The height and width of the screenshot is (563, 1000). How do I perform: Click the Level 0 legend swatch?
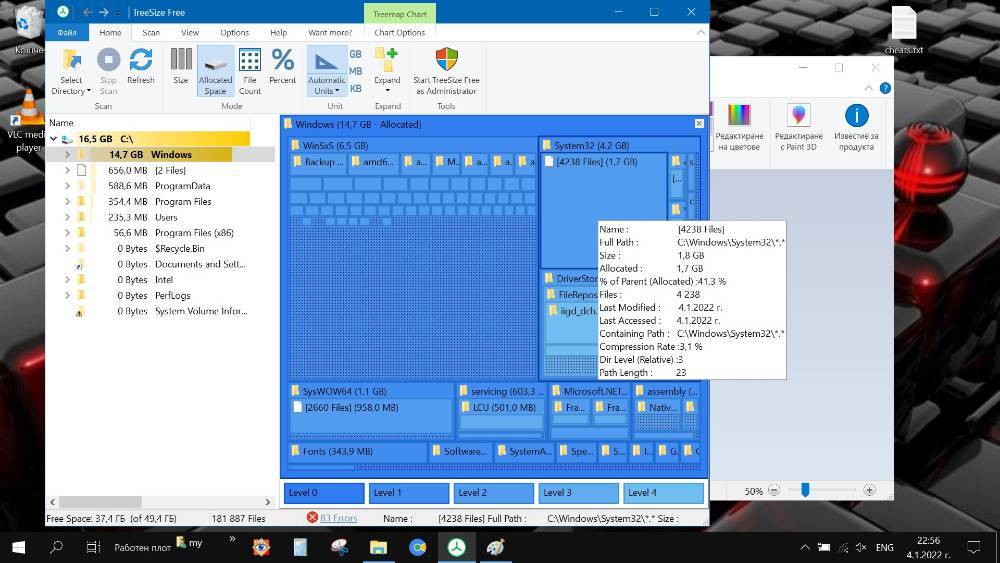[324, 492]
